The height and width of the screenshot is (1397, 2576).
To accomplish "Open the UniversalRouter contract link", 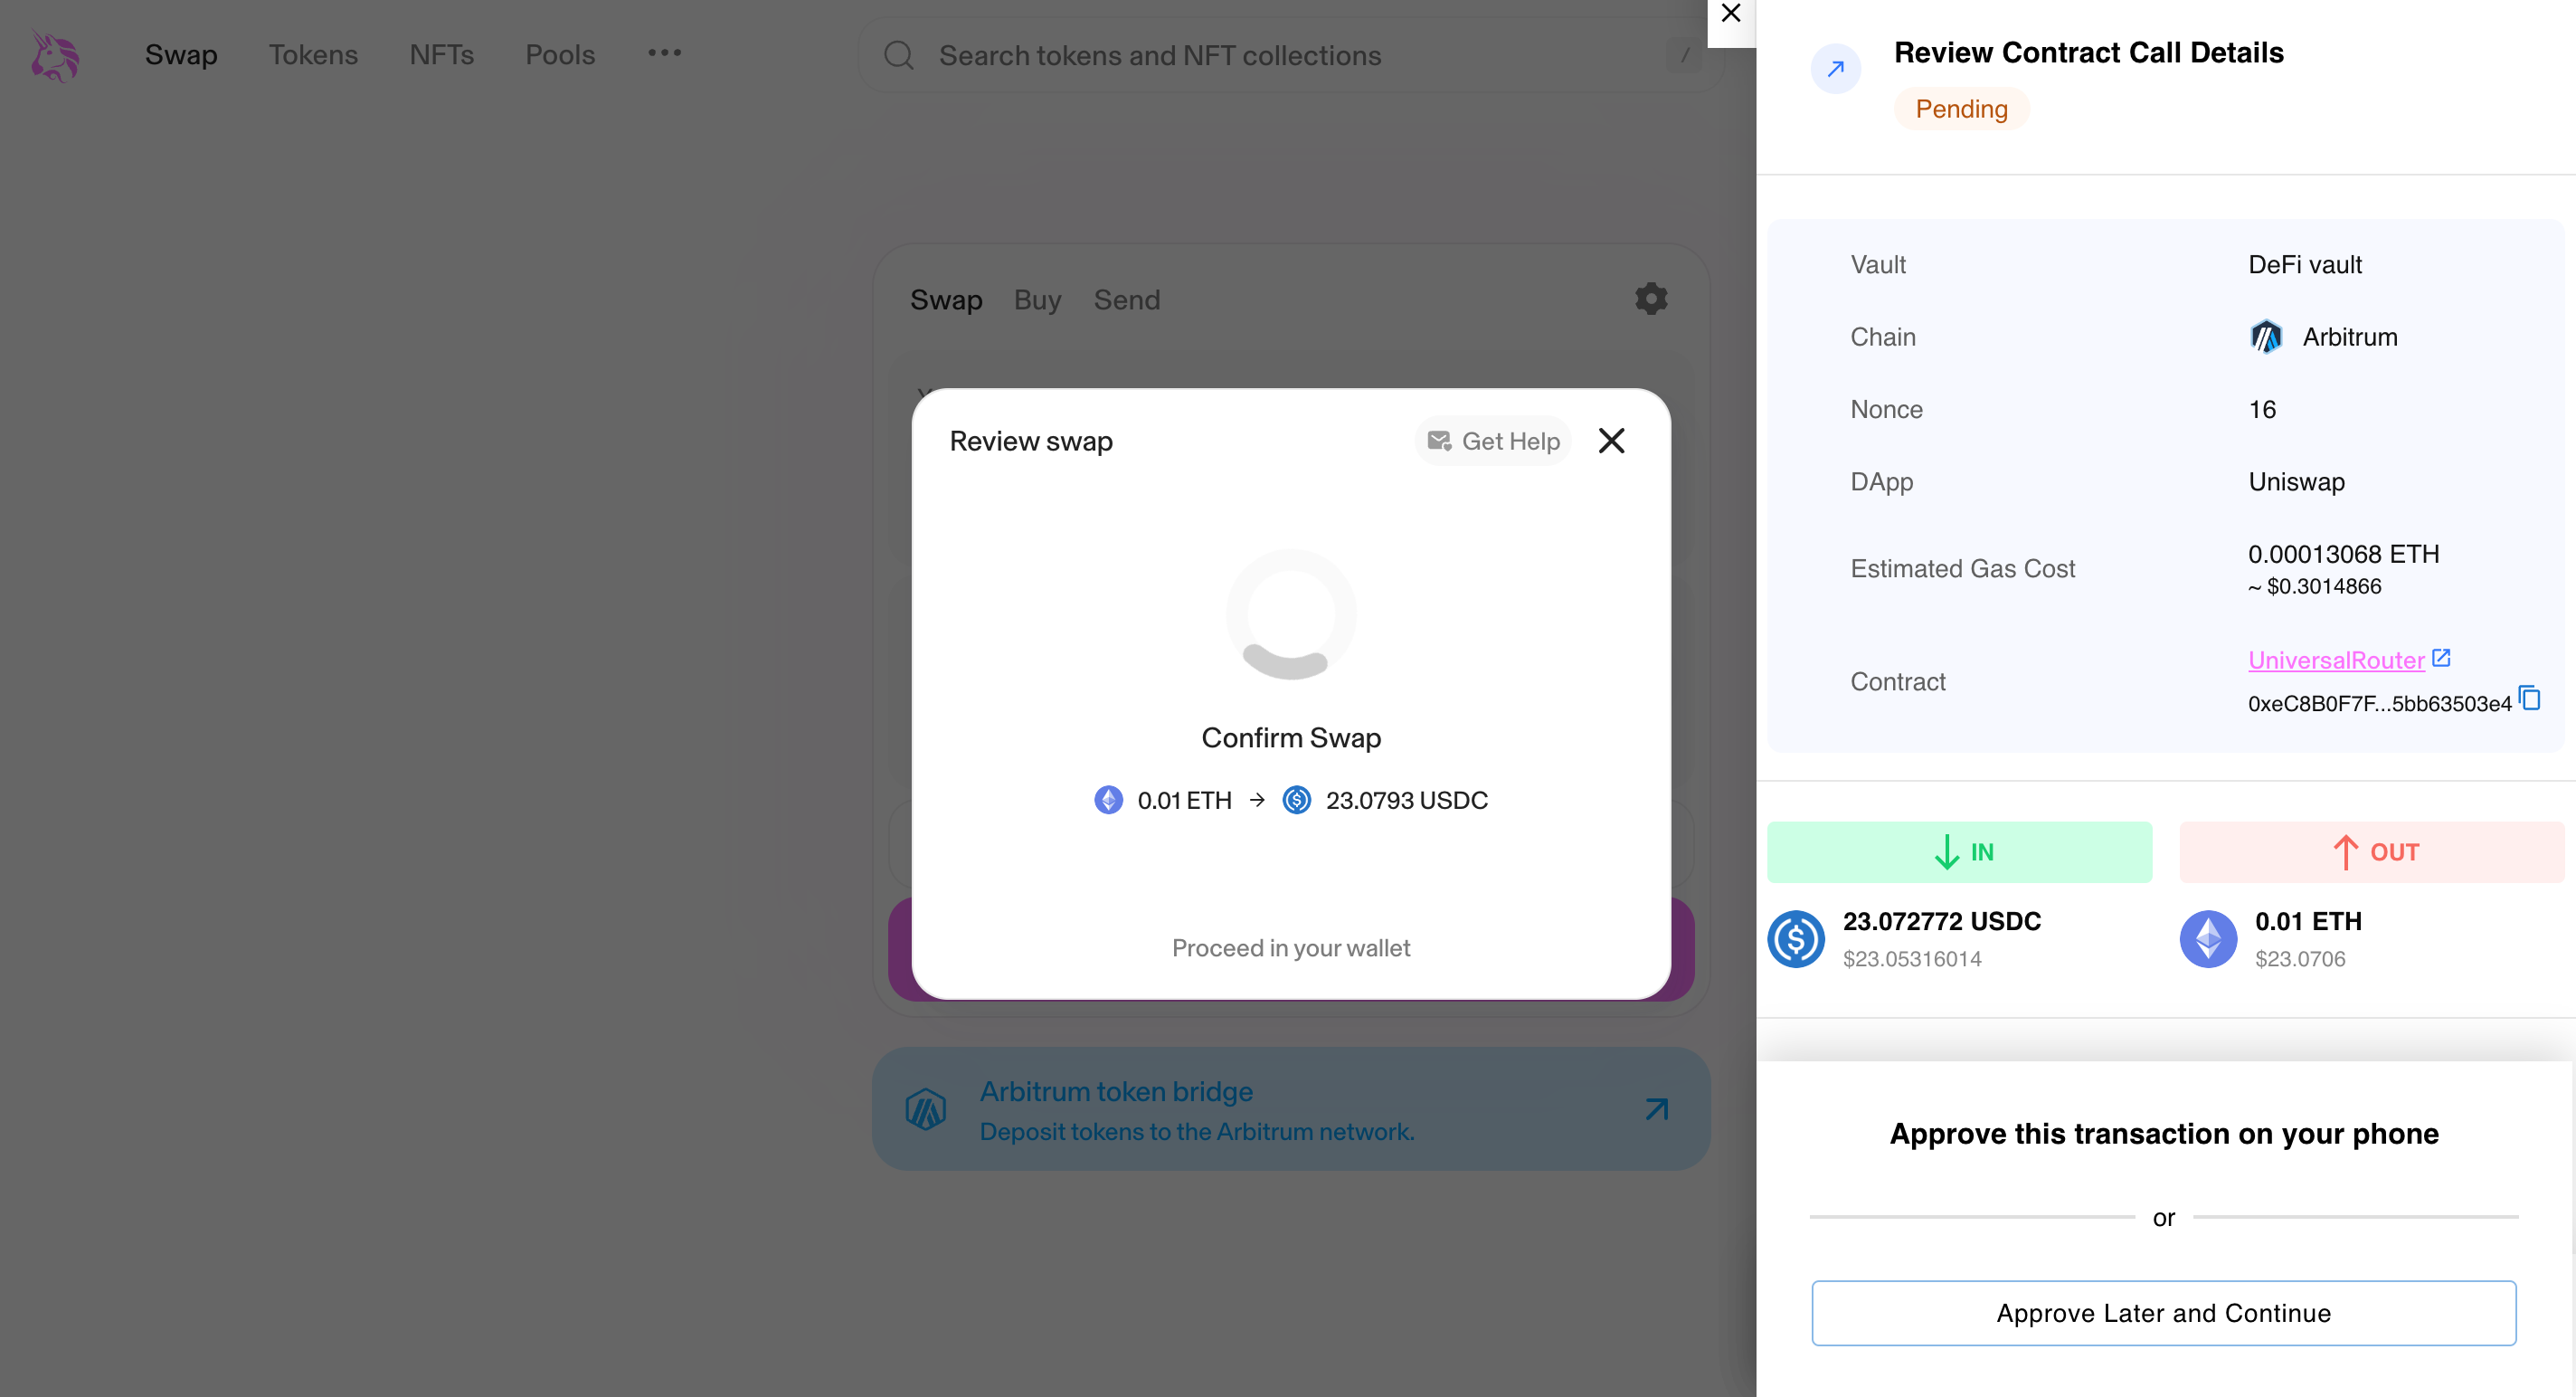I will (x=2336, y=660).
